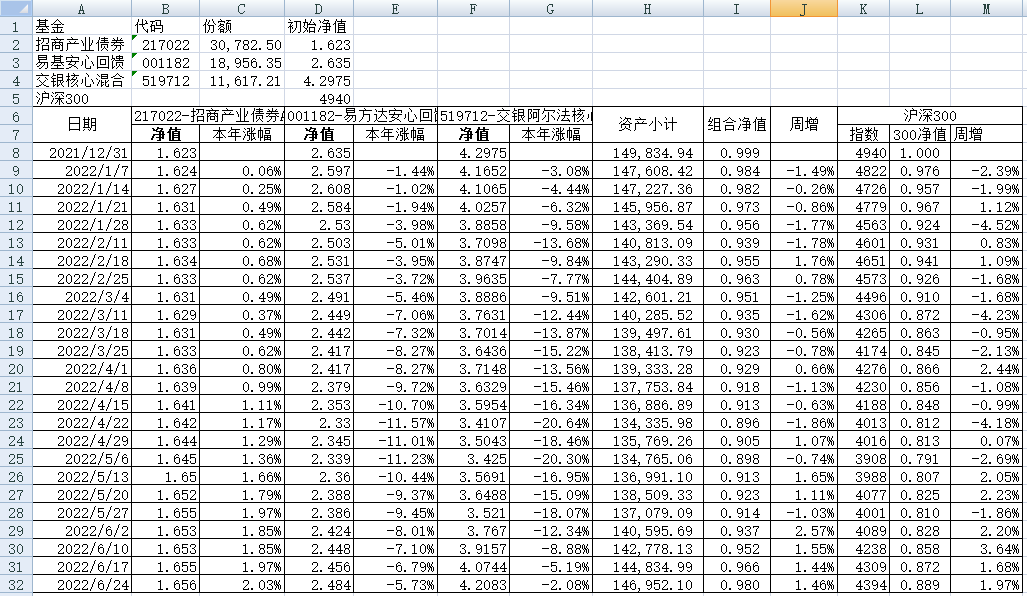
Task: Select column J header
Action: (x=804, y=8)
